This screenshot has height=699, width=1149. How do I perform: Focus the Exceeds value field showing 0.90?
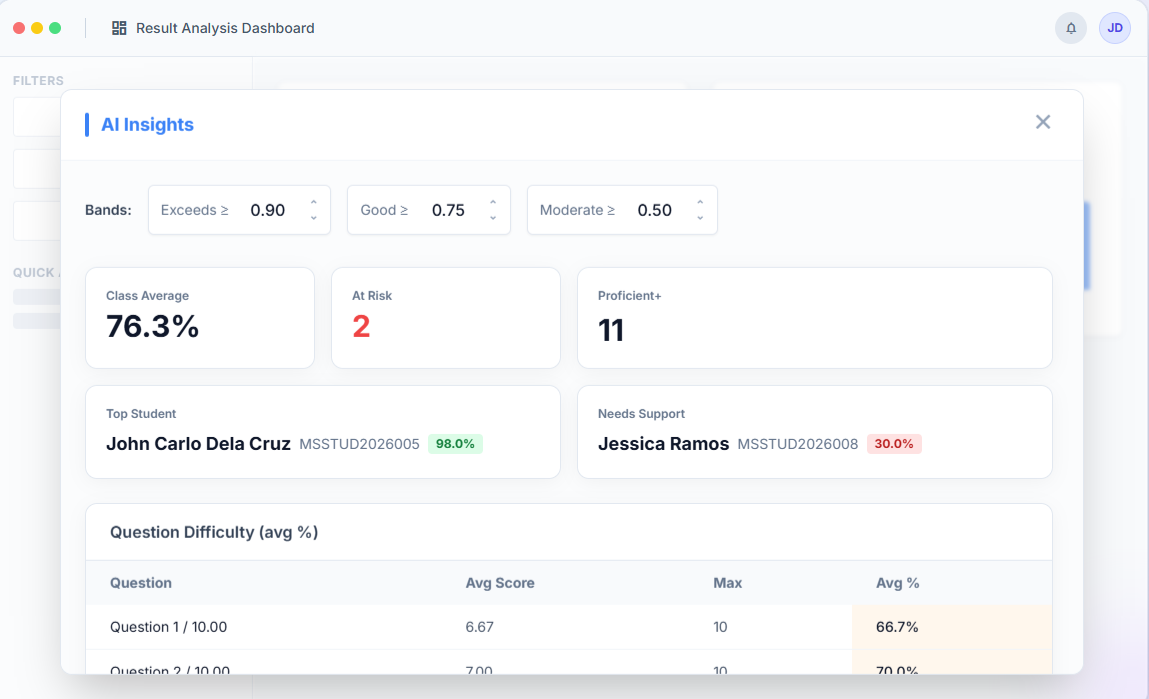(268, 210)
